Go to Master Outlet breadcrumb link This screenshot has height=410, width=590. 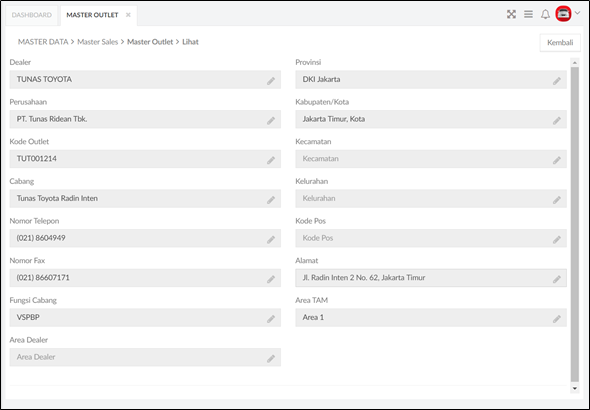(x=150, y=42)
